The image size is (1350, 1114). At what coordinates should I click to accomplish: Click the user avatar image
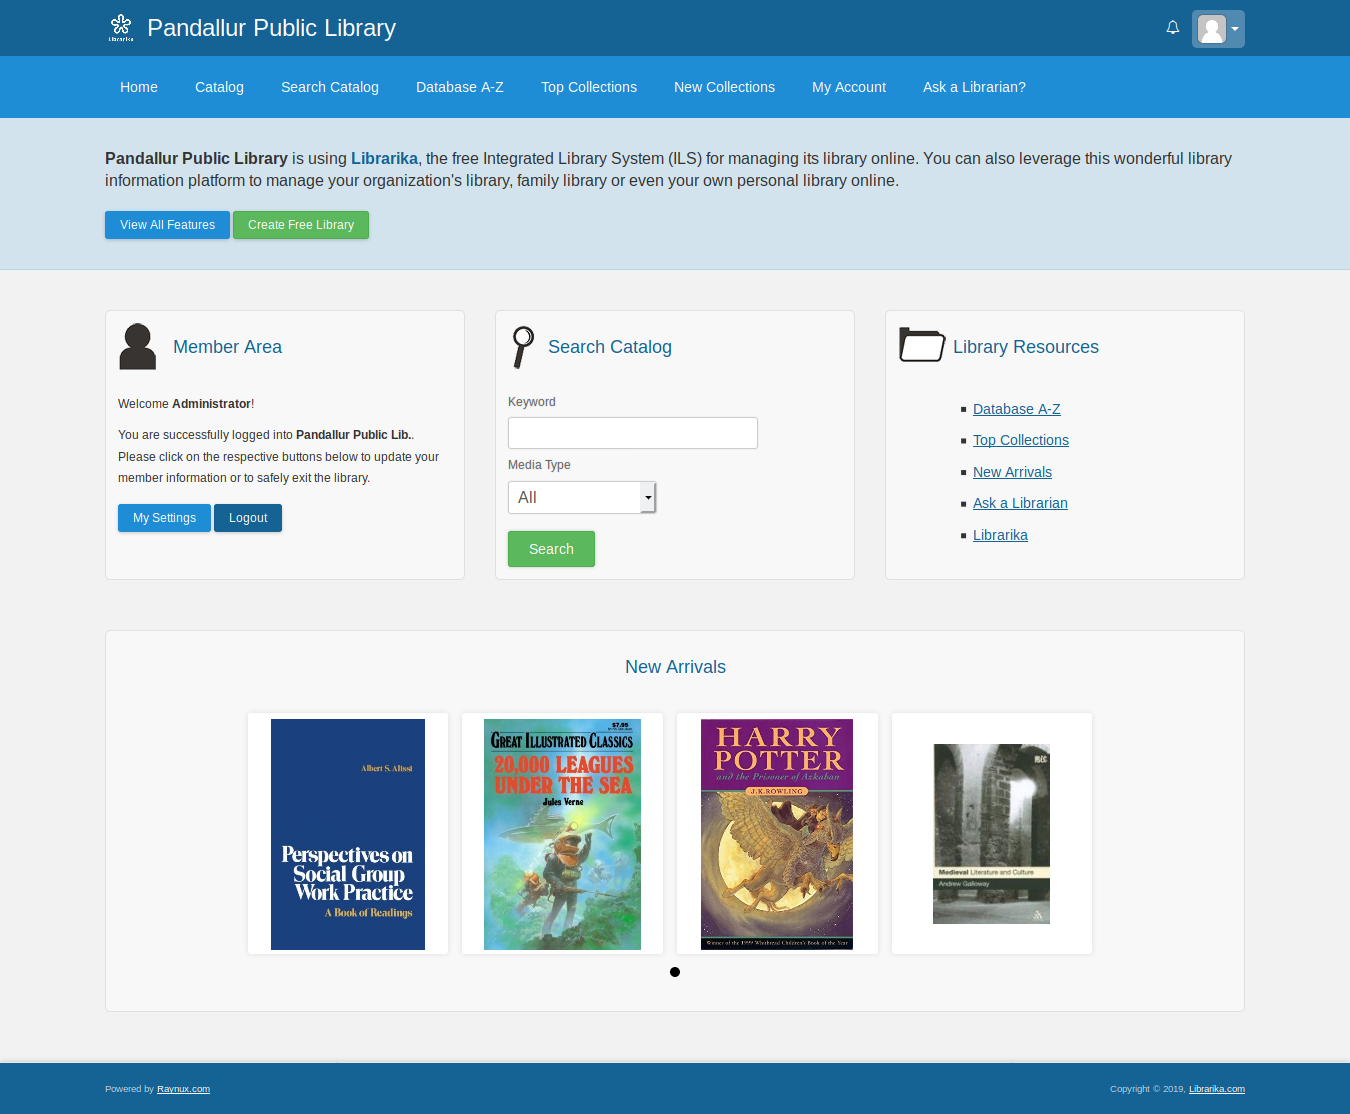[x=1213, y=28]
